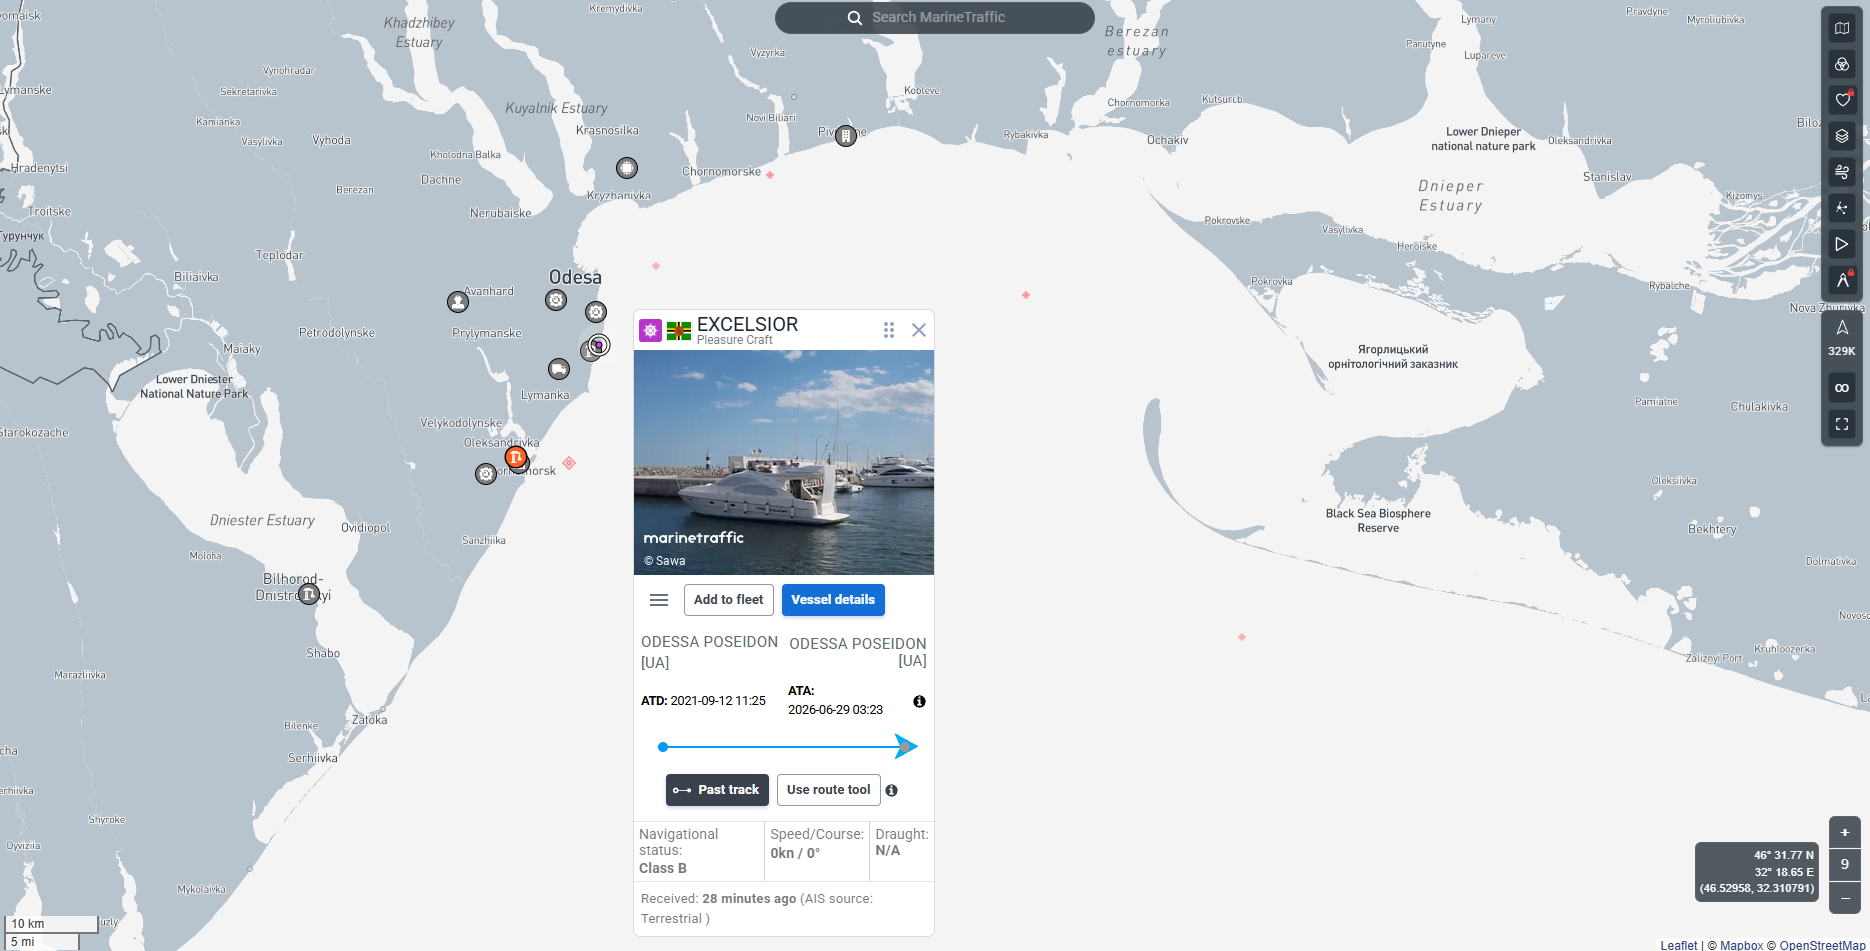Toggle the wind weather overlay icon

1842,172
